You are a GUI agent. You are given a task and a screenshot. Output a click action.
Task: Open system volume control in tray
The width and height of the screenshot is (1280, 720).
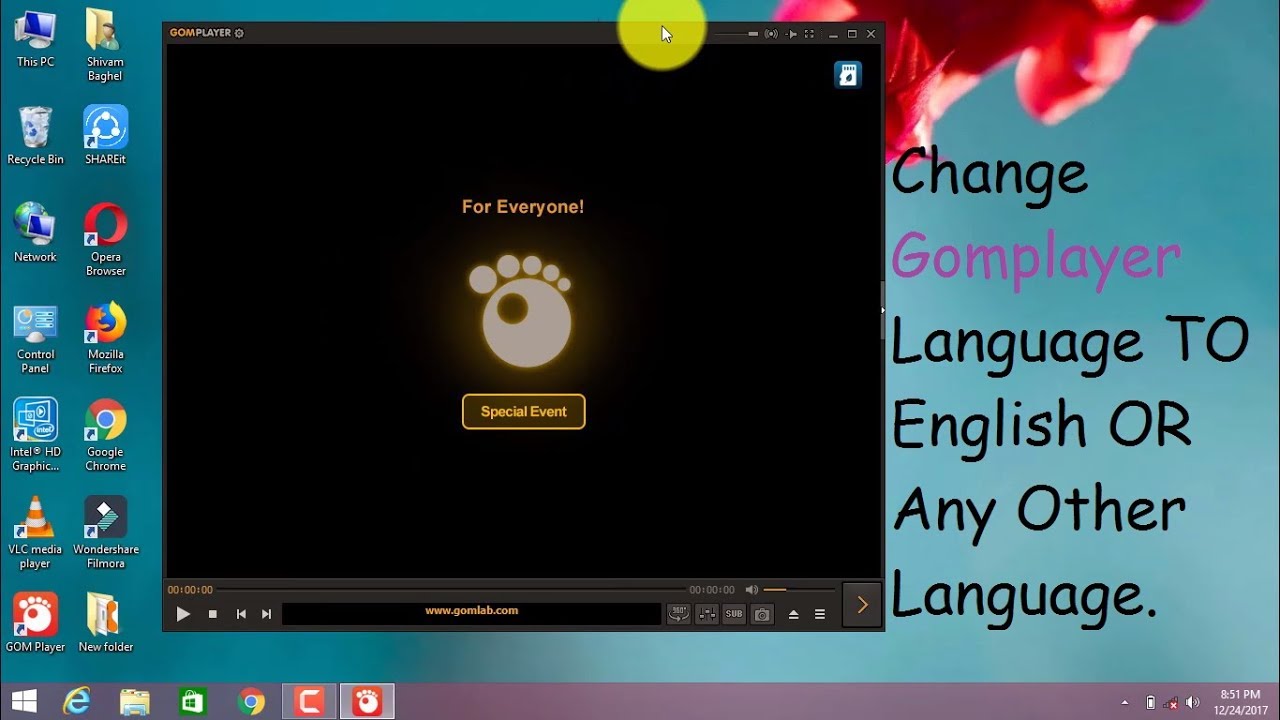(1192, 702)
